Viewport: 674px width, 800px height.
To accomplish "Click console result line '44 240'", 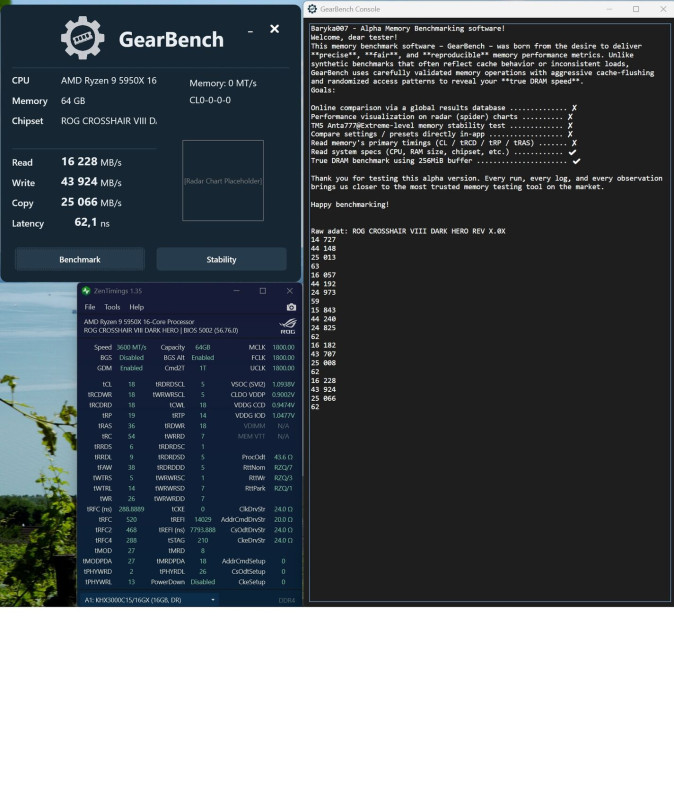I will click(323, 319).
